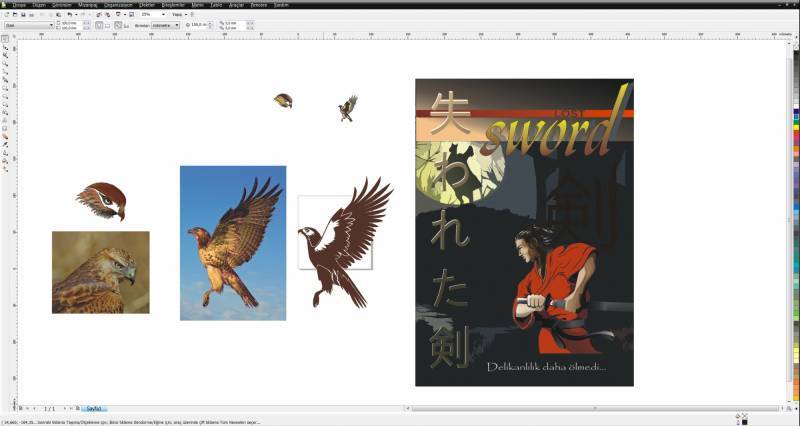Select the Shape tool in the toolbox

[x=6, y=48]
